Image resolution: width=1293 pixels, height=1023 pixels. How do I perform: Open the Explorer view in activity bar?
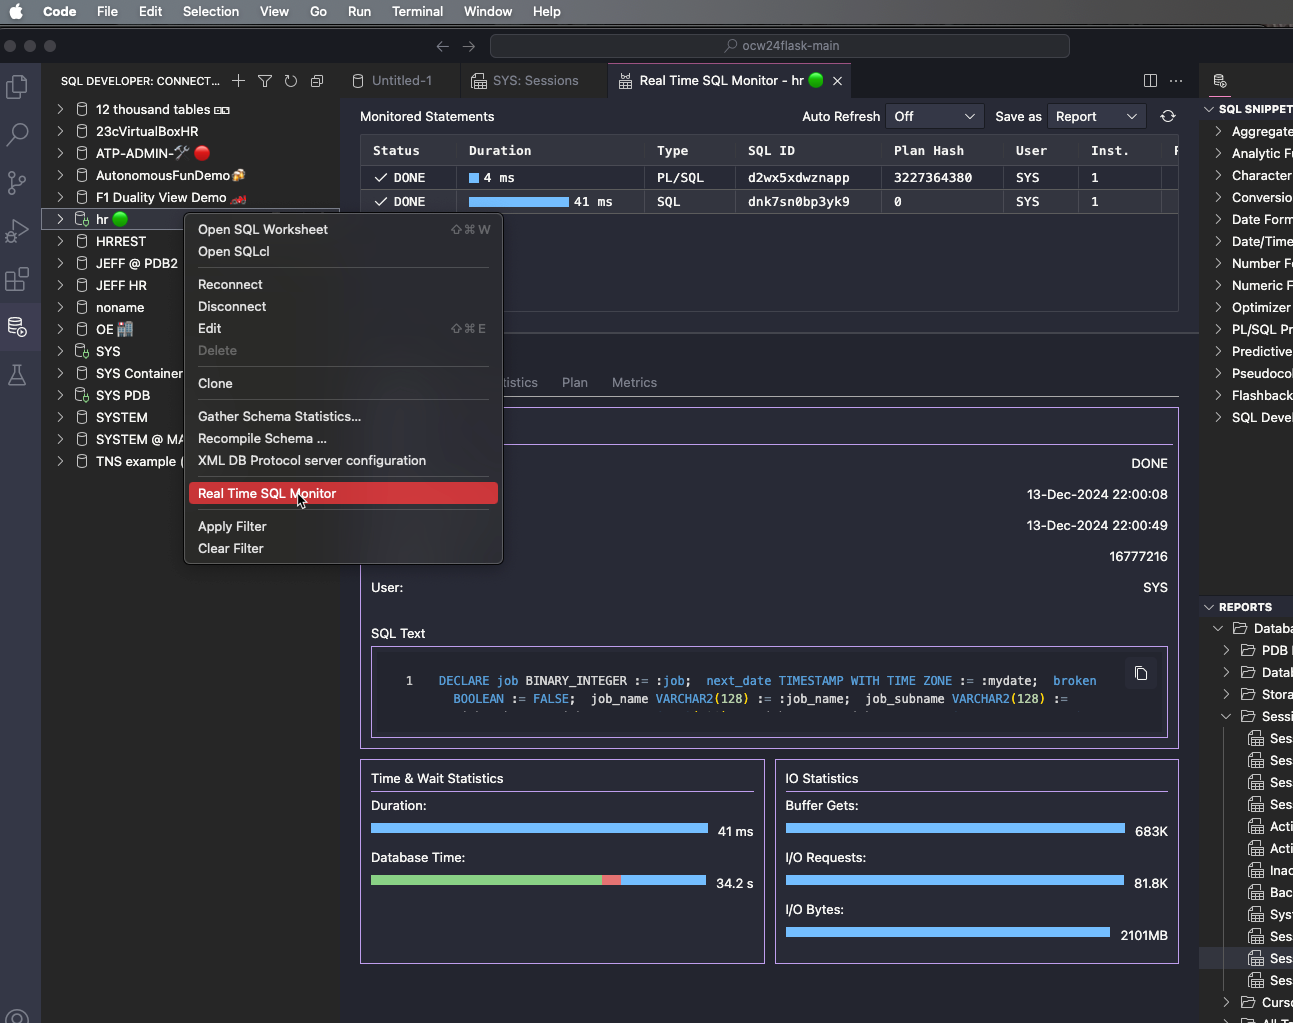17,87
